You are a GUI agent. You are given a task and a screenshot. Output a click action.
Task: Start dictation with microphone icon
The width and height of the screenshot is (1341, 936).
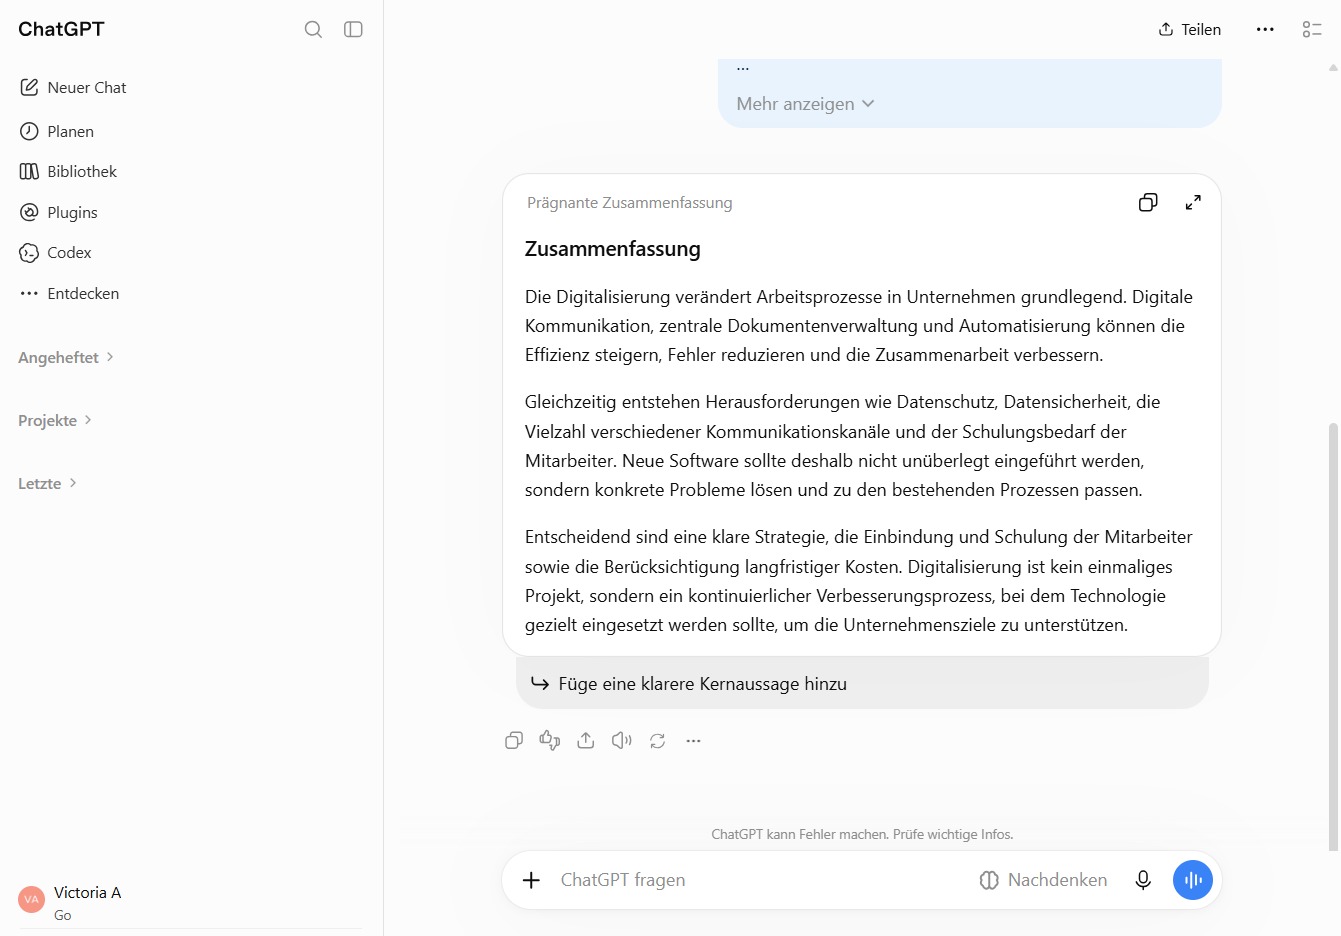(x=1143, y=880)
